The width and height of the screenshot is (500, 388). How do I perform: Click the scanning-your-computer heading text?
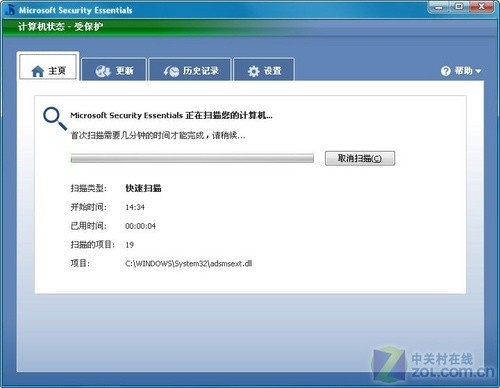[171, 115]
